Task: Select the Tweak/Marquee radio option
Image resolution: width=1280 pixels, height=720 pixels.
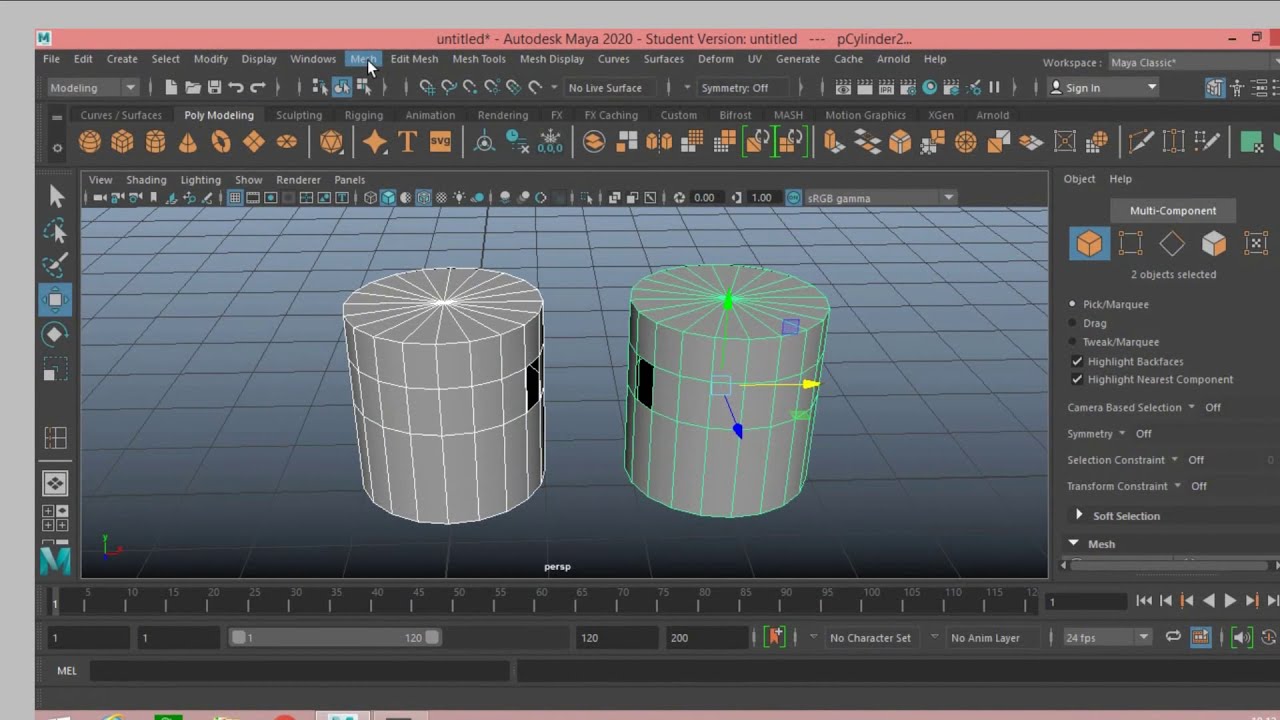Action: [1073, 342]
